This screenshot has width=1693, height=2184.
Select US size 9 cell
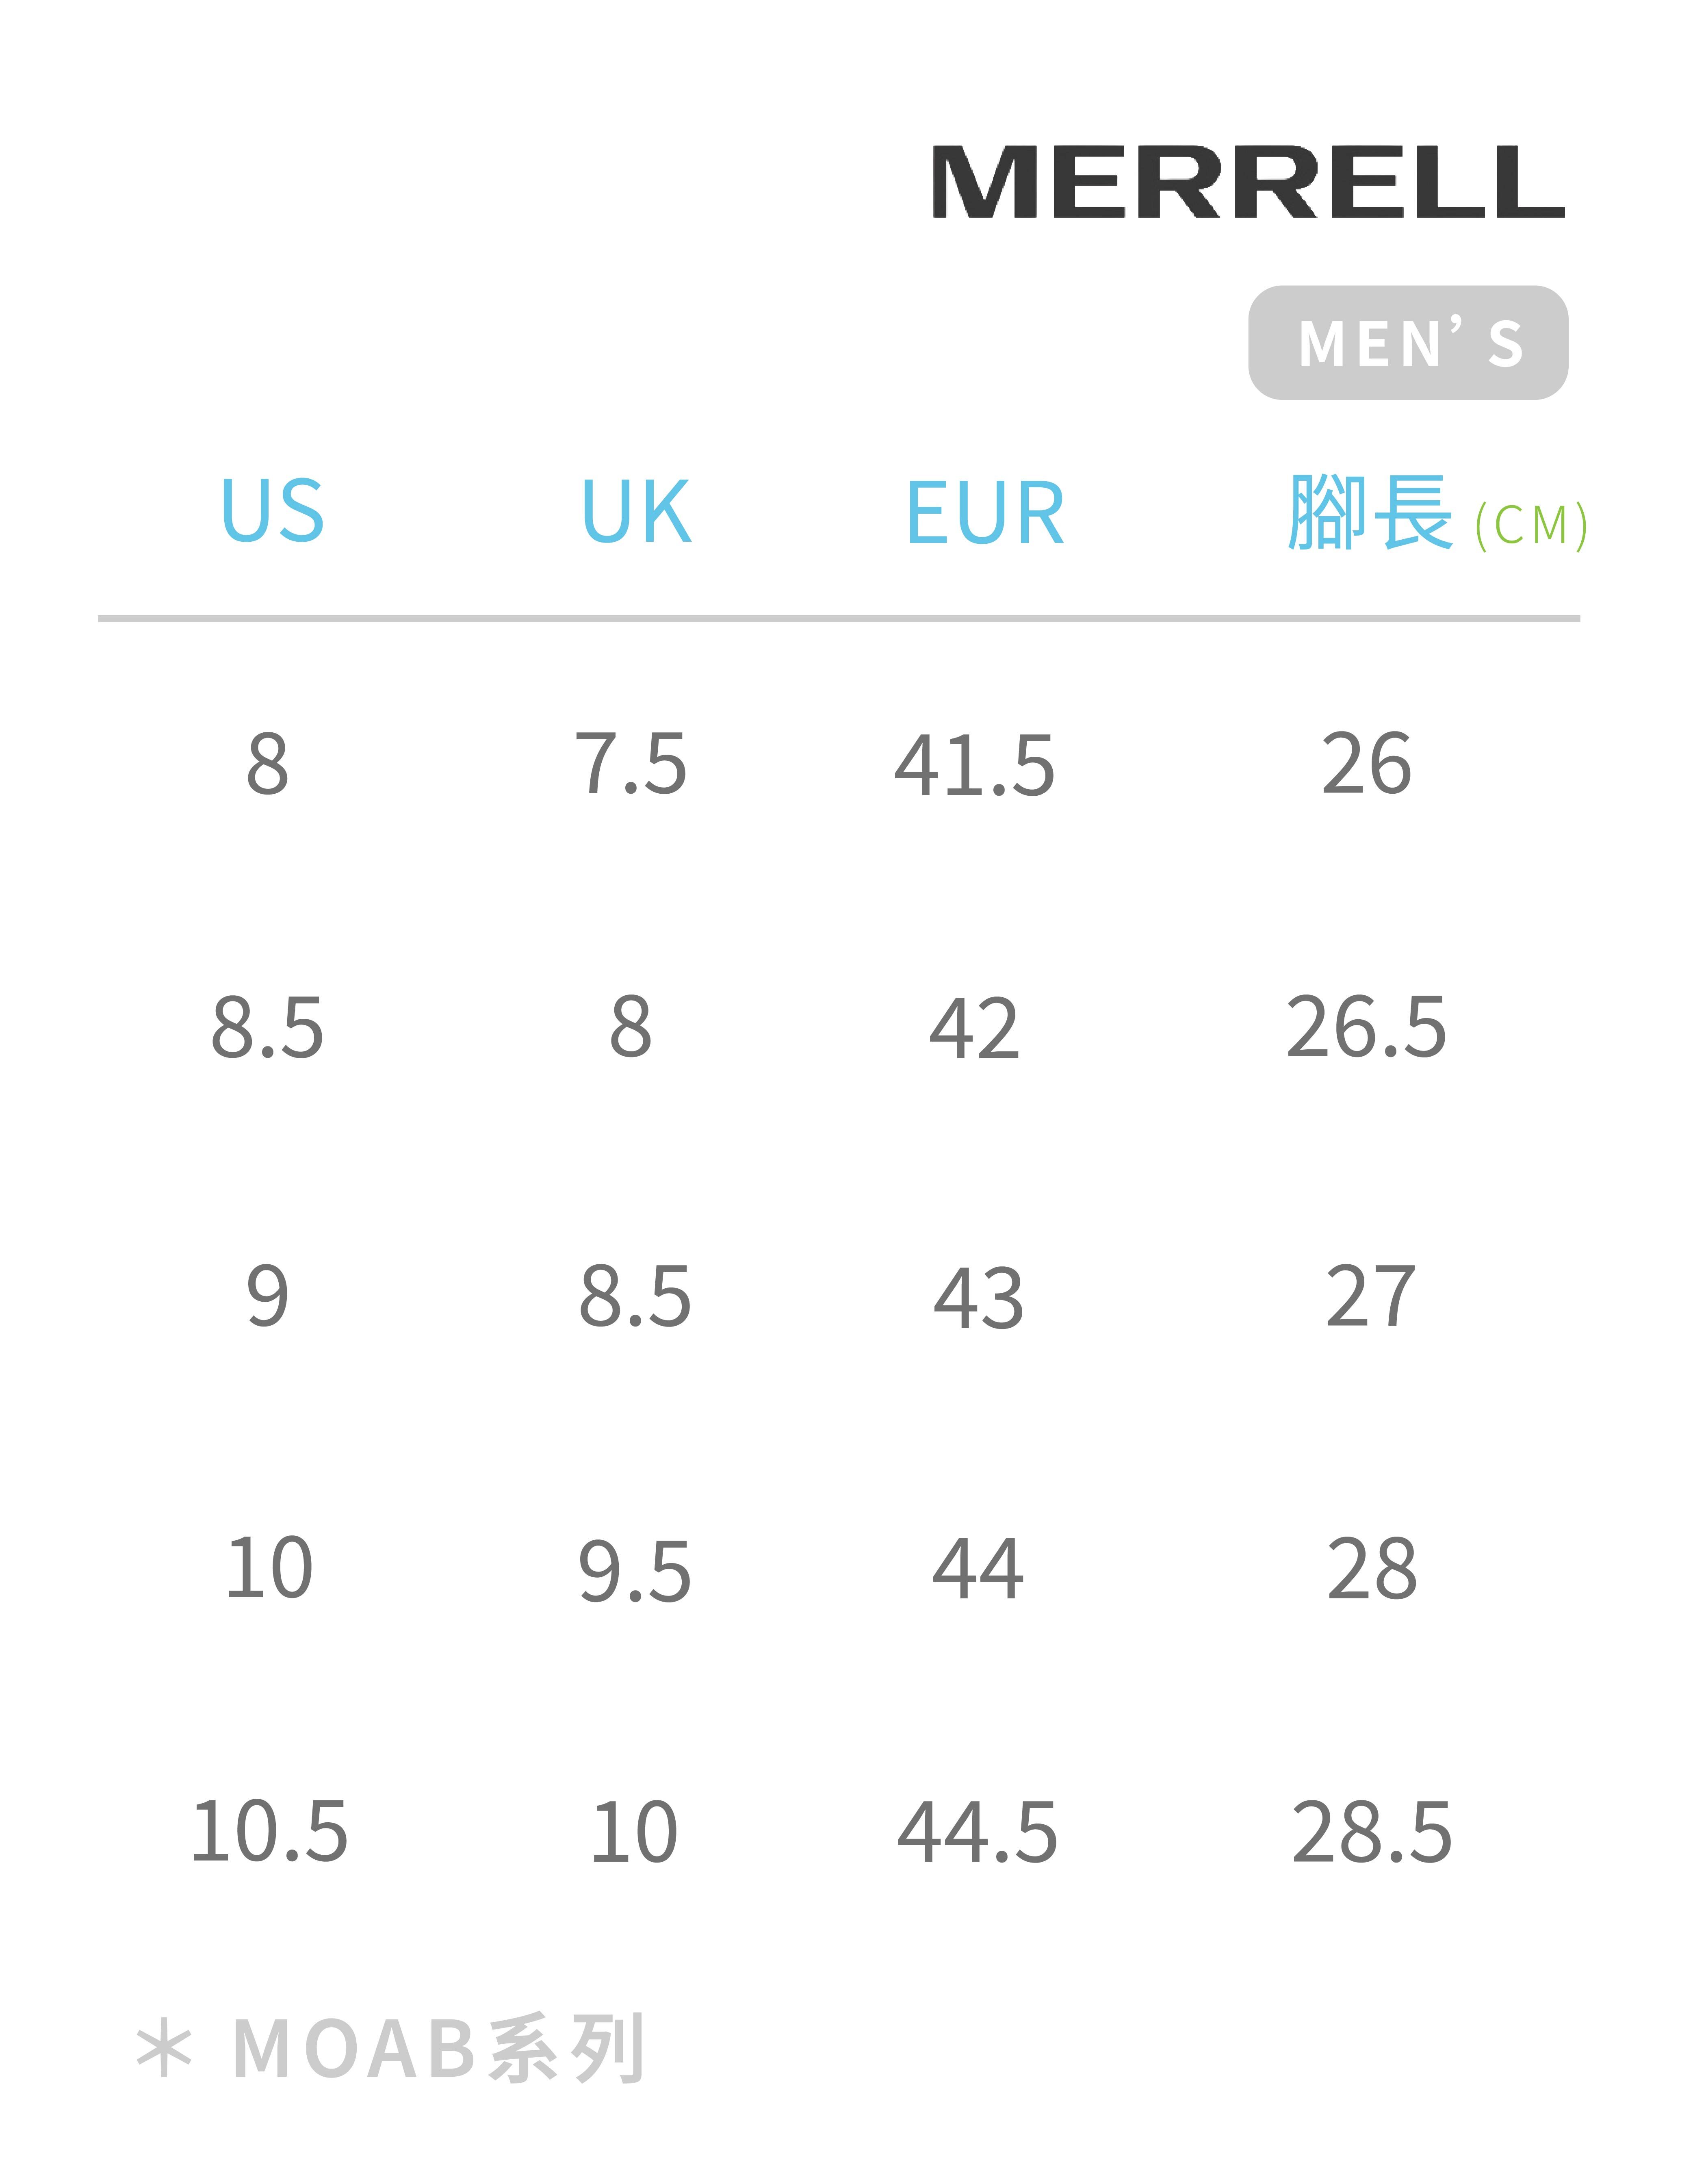point(268,1296)
